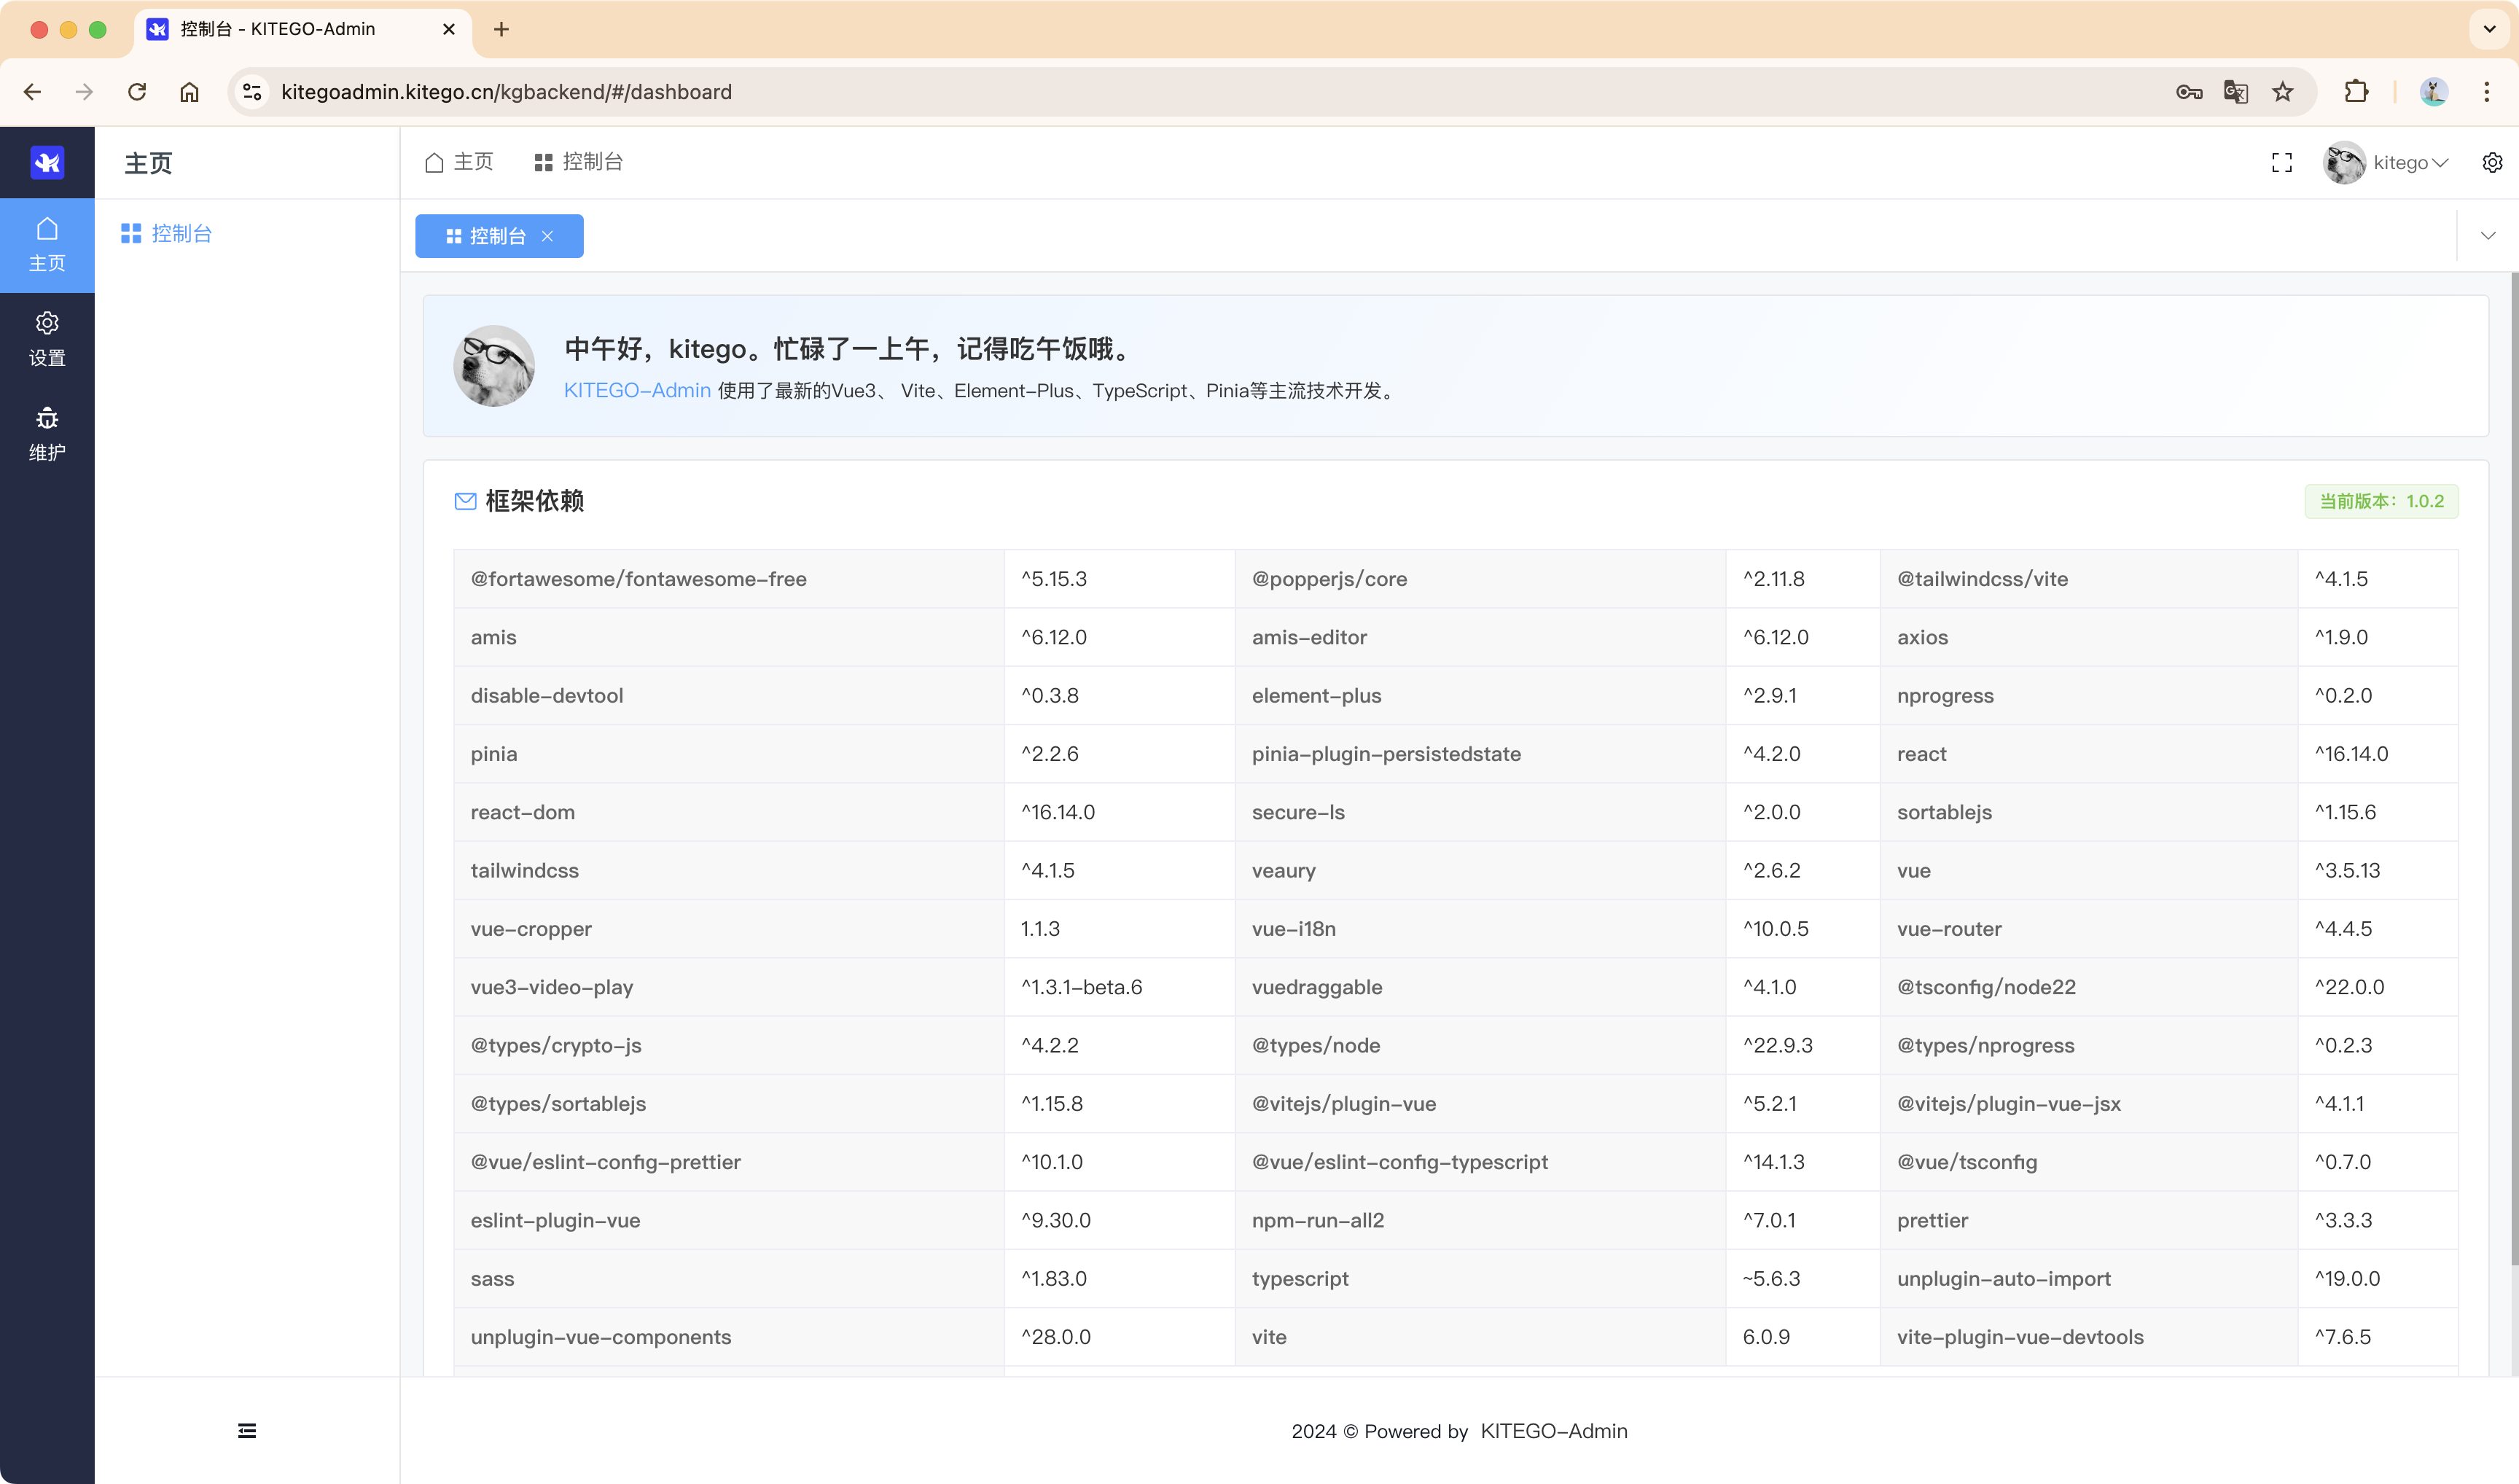Click the ^16.14.0 version next to react-dom
The height and width of the screenshot is (1484, 2519).
pos(1119,812)
